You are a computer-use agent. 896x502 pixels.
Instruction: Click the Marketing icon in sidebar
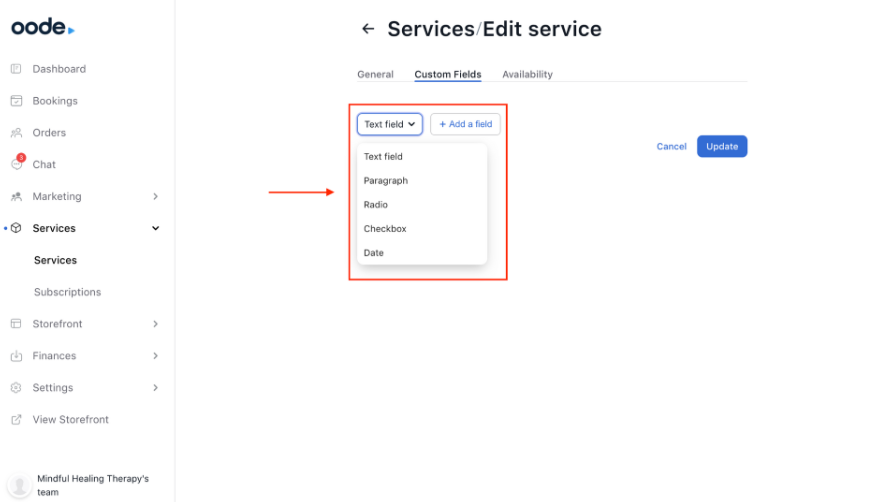(16, 197)
